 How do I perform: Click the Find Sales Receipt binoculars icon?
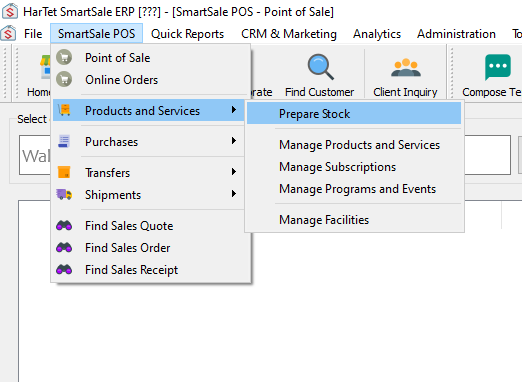(64, 269)
